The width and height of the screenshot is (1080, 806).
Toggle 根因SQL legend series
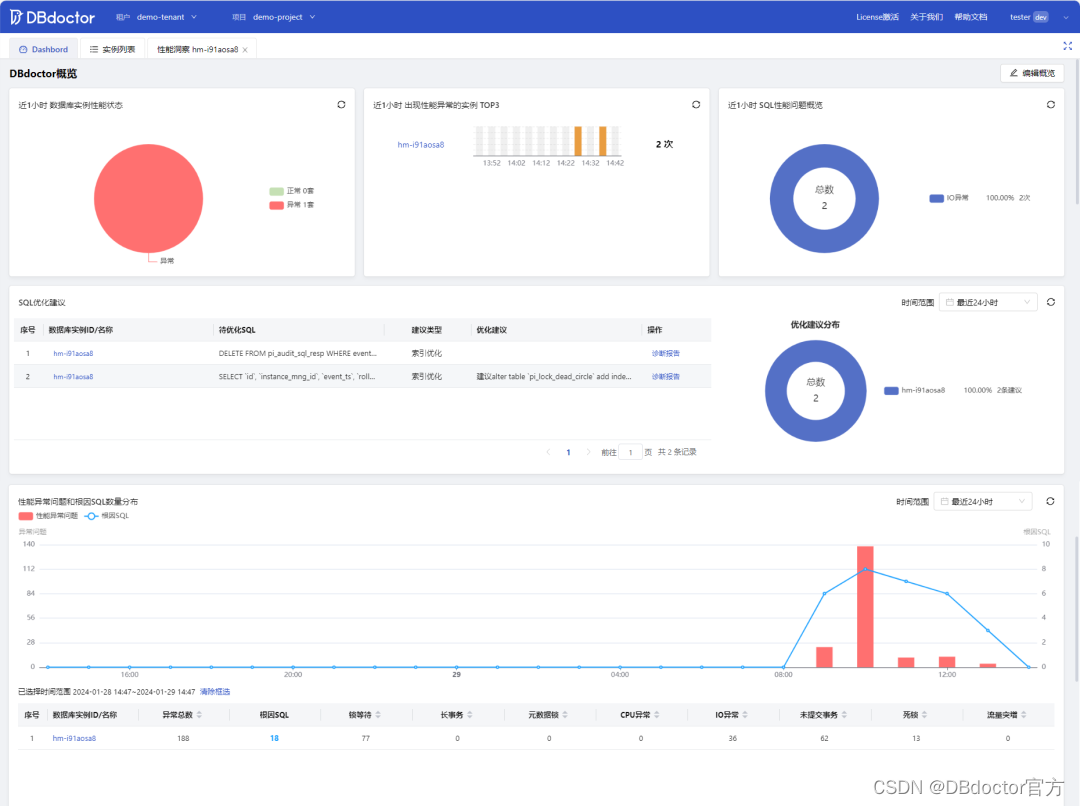coord(107,516)
